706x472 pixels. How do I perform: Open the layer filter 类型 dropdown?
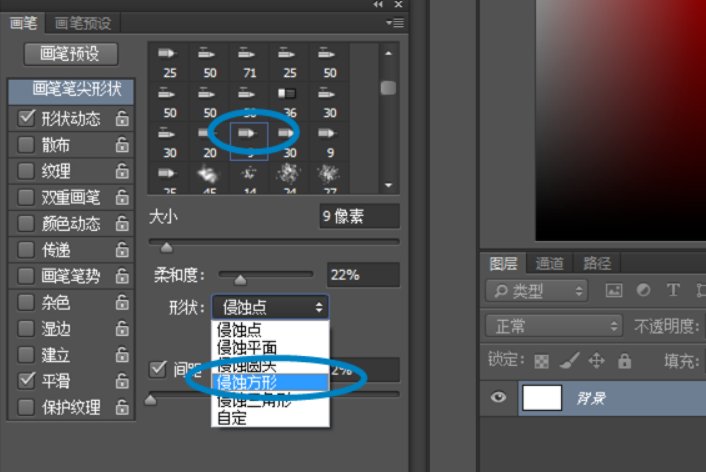[x=535, y=291]
